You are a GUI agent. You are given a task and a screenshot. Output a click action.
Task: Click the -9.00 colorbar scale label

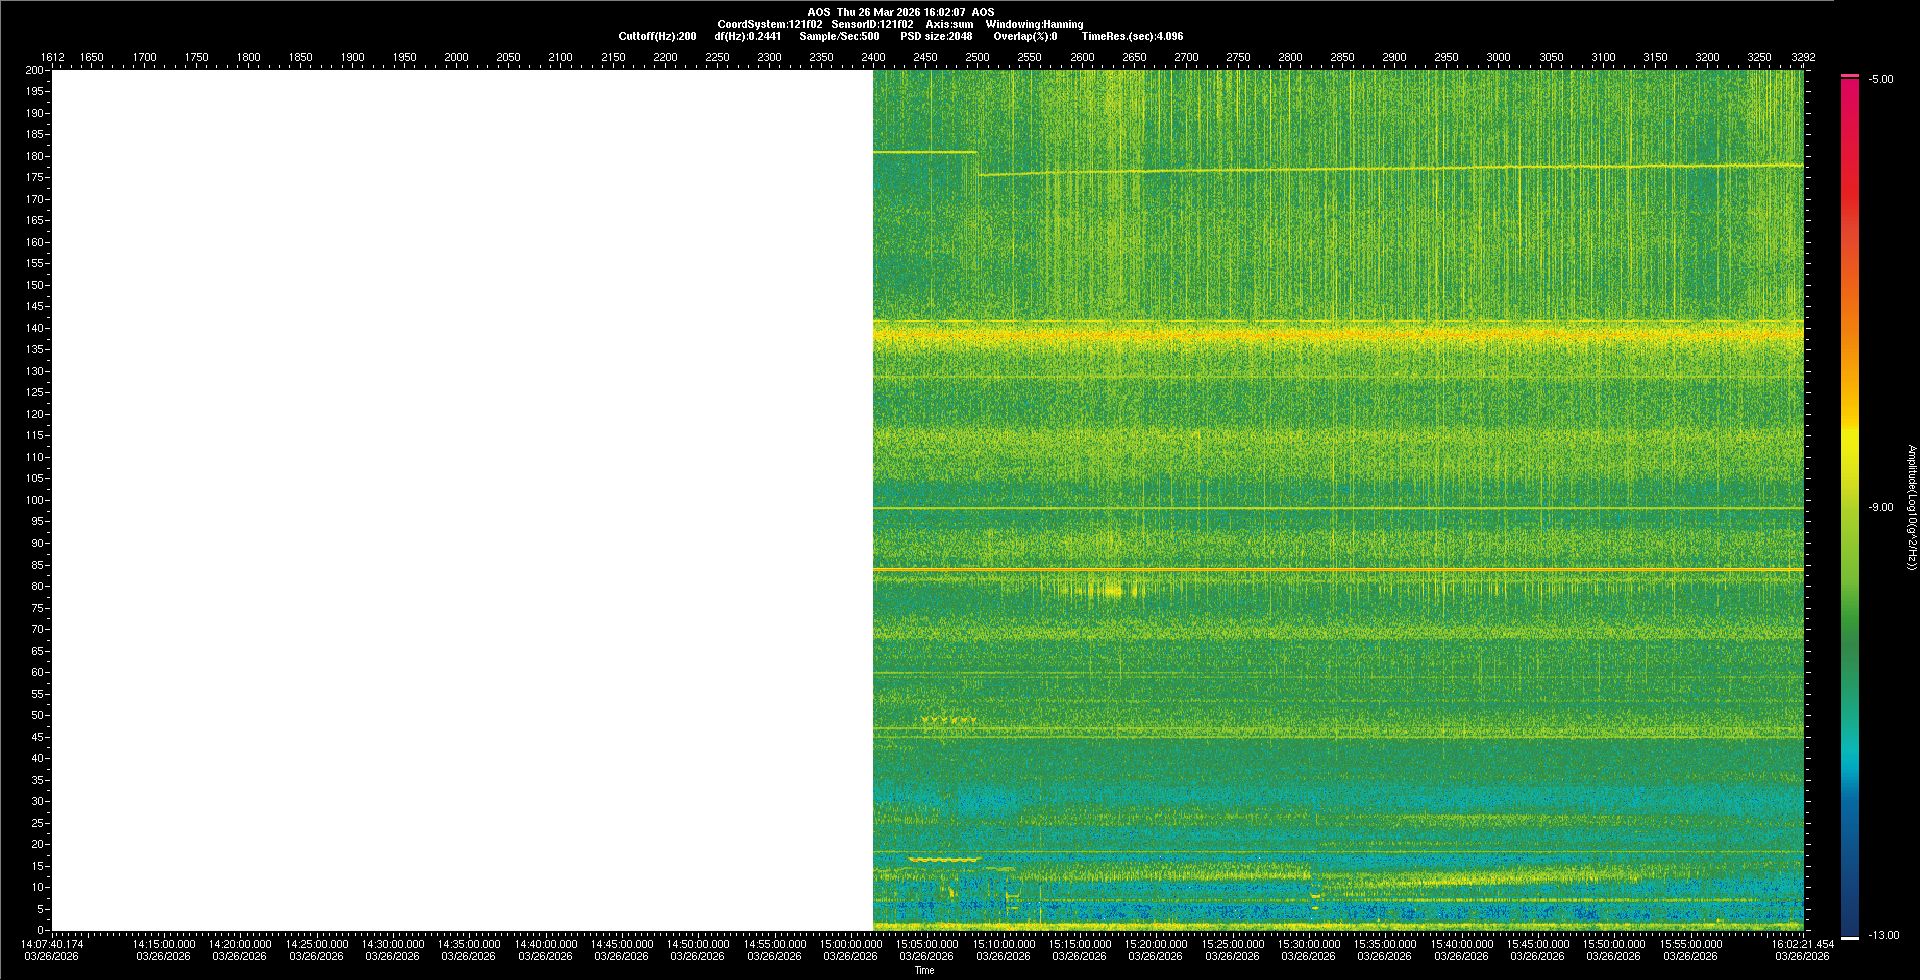[1881, 507]
